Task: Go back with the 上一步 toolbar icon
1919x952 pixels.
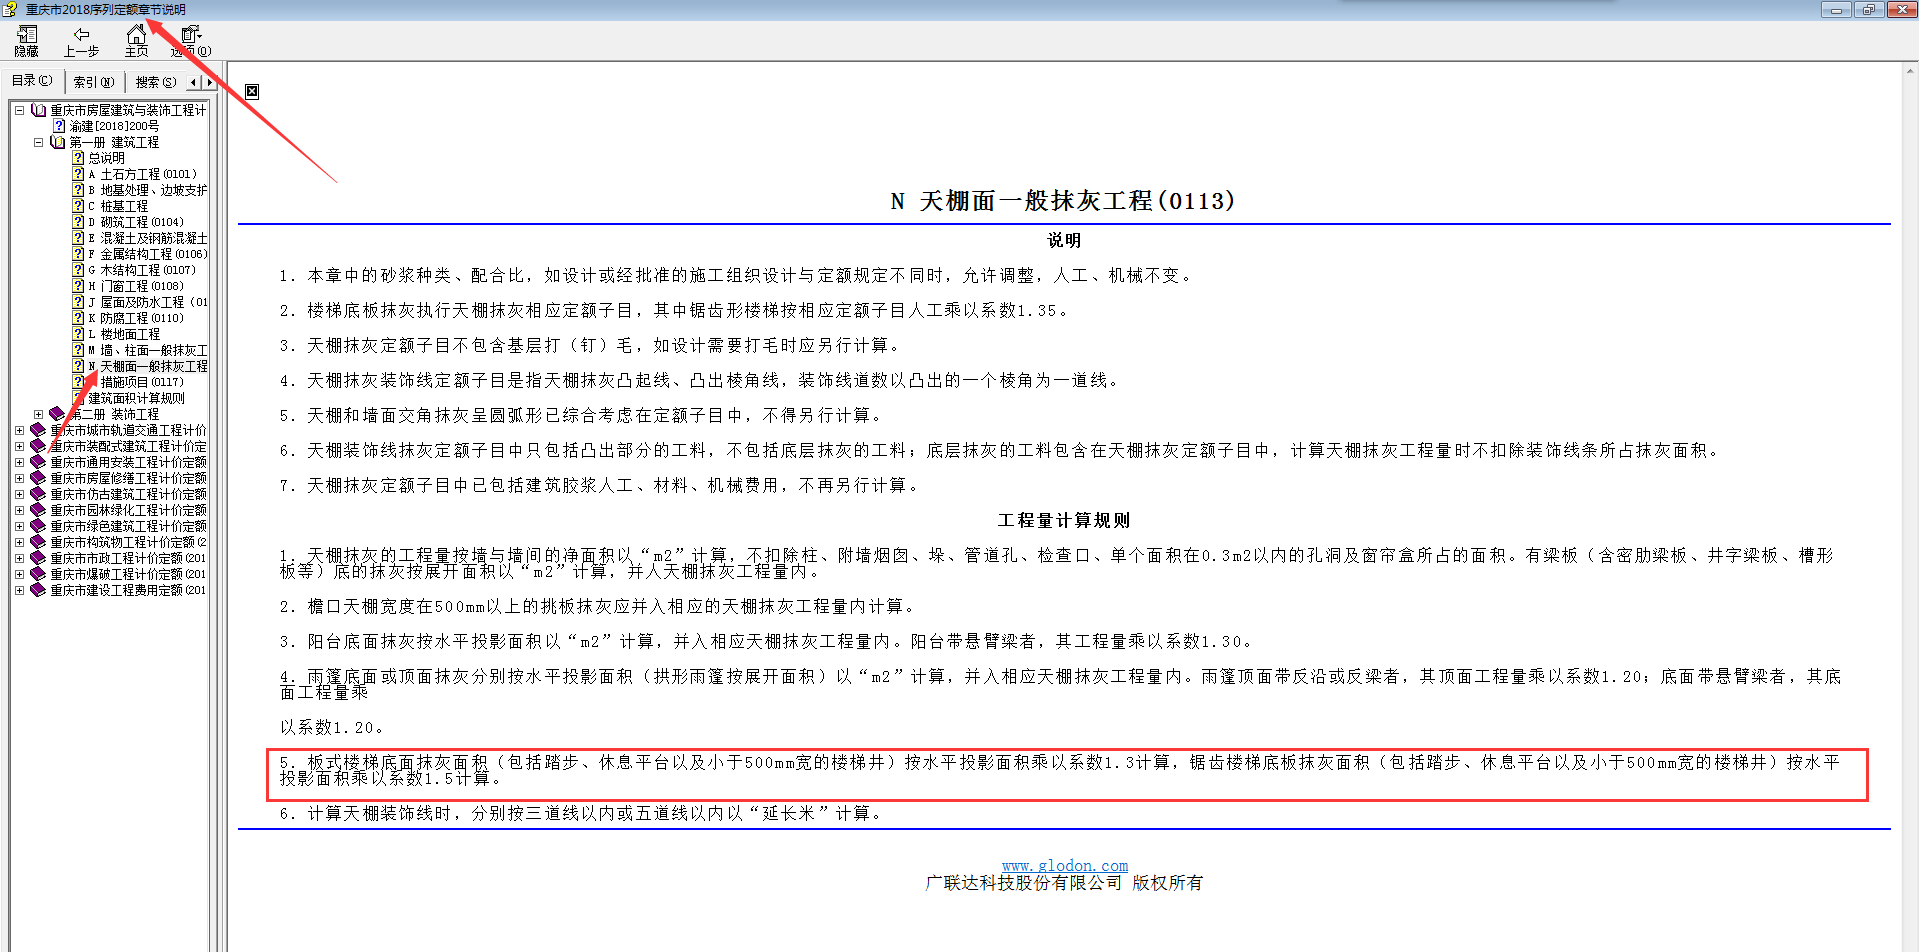Action: pyautogui.click(x=81, y=35)
